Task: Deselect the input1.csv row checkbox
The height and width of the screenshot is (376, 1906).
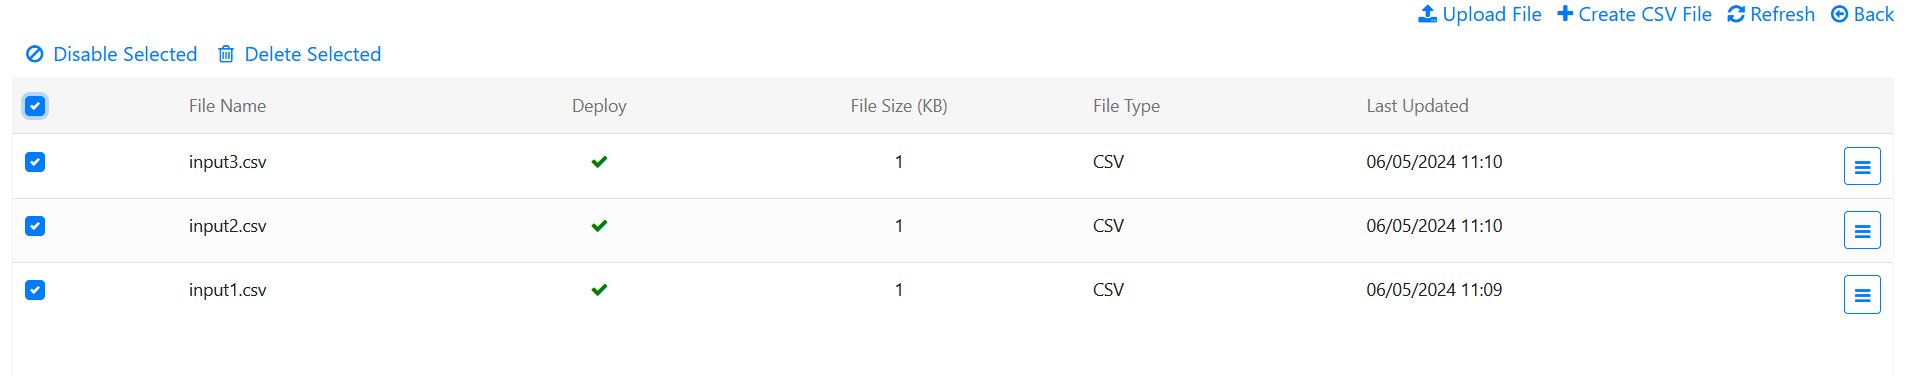Action: pyautogui.click(x=35, y=290)
